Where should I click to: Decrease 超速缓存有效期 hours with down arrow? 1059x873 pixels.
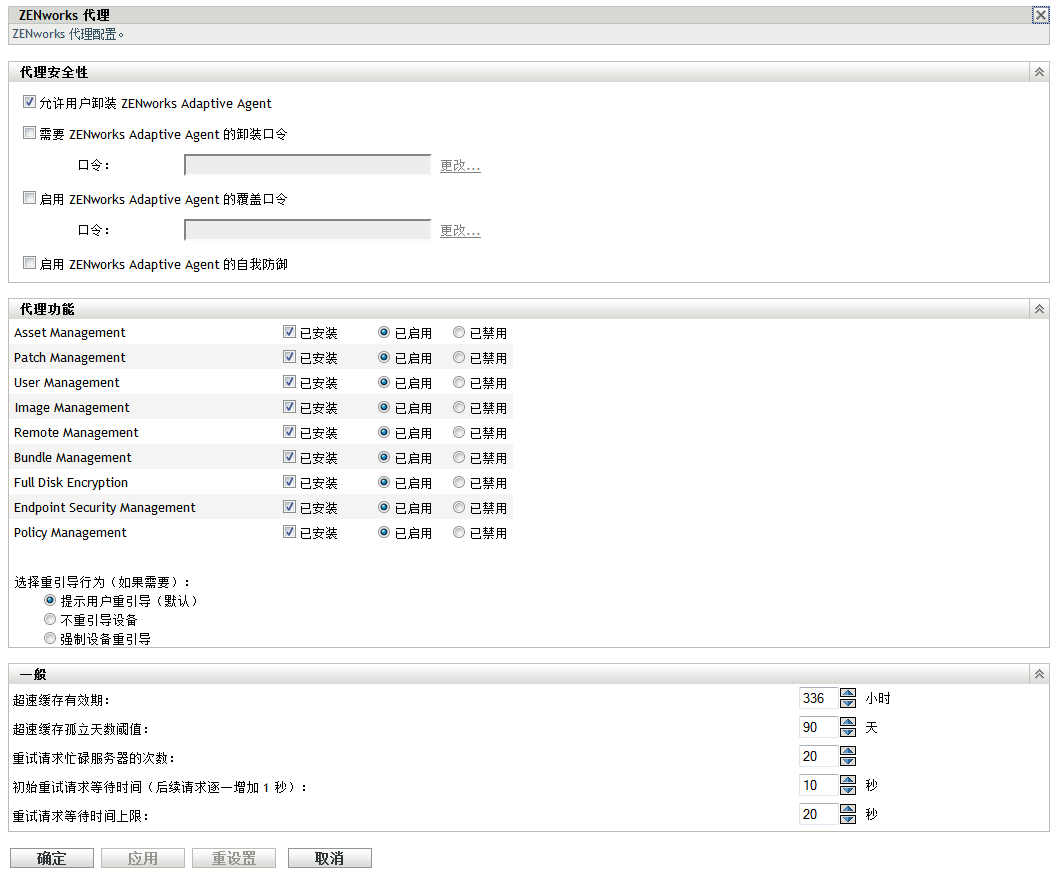[848, 703]
